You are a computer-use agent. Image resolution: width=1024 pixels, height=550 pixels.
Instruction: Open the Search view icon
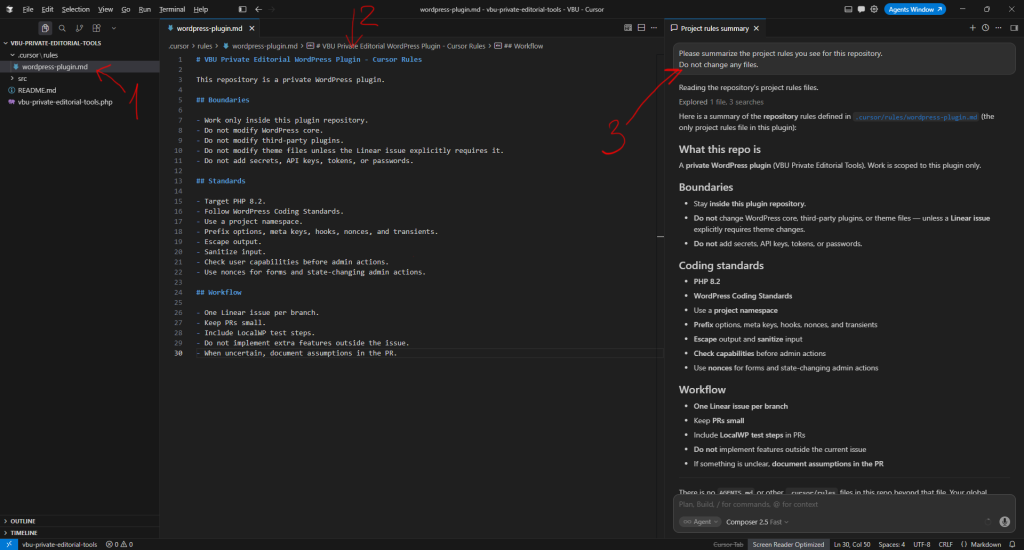click(x=62, y=28)
